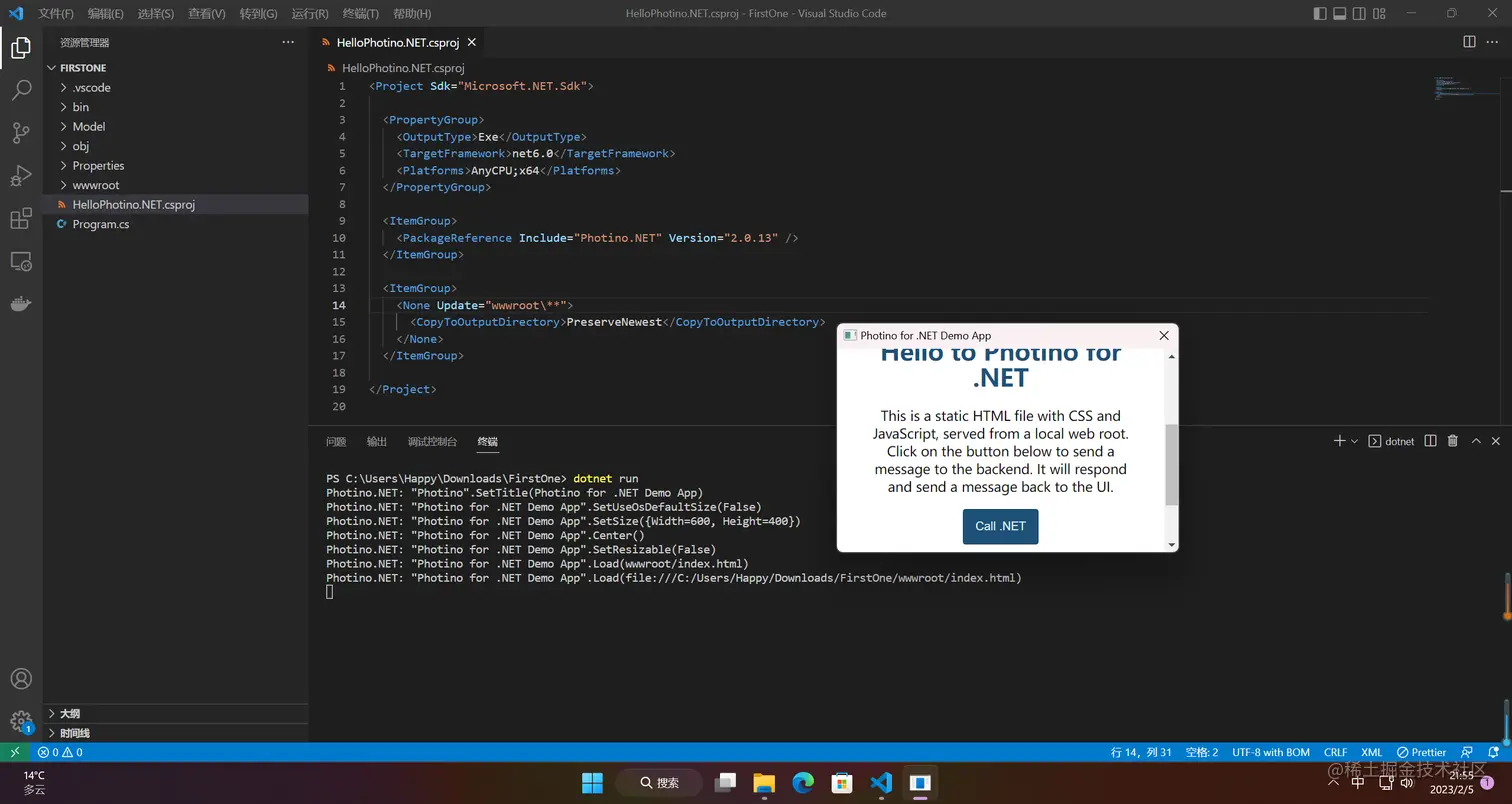Viewport: 1512px width, 804px height.
Task: Open the Extensions view
Action: [21, 219]
